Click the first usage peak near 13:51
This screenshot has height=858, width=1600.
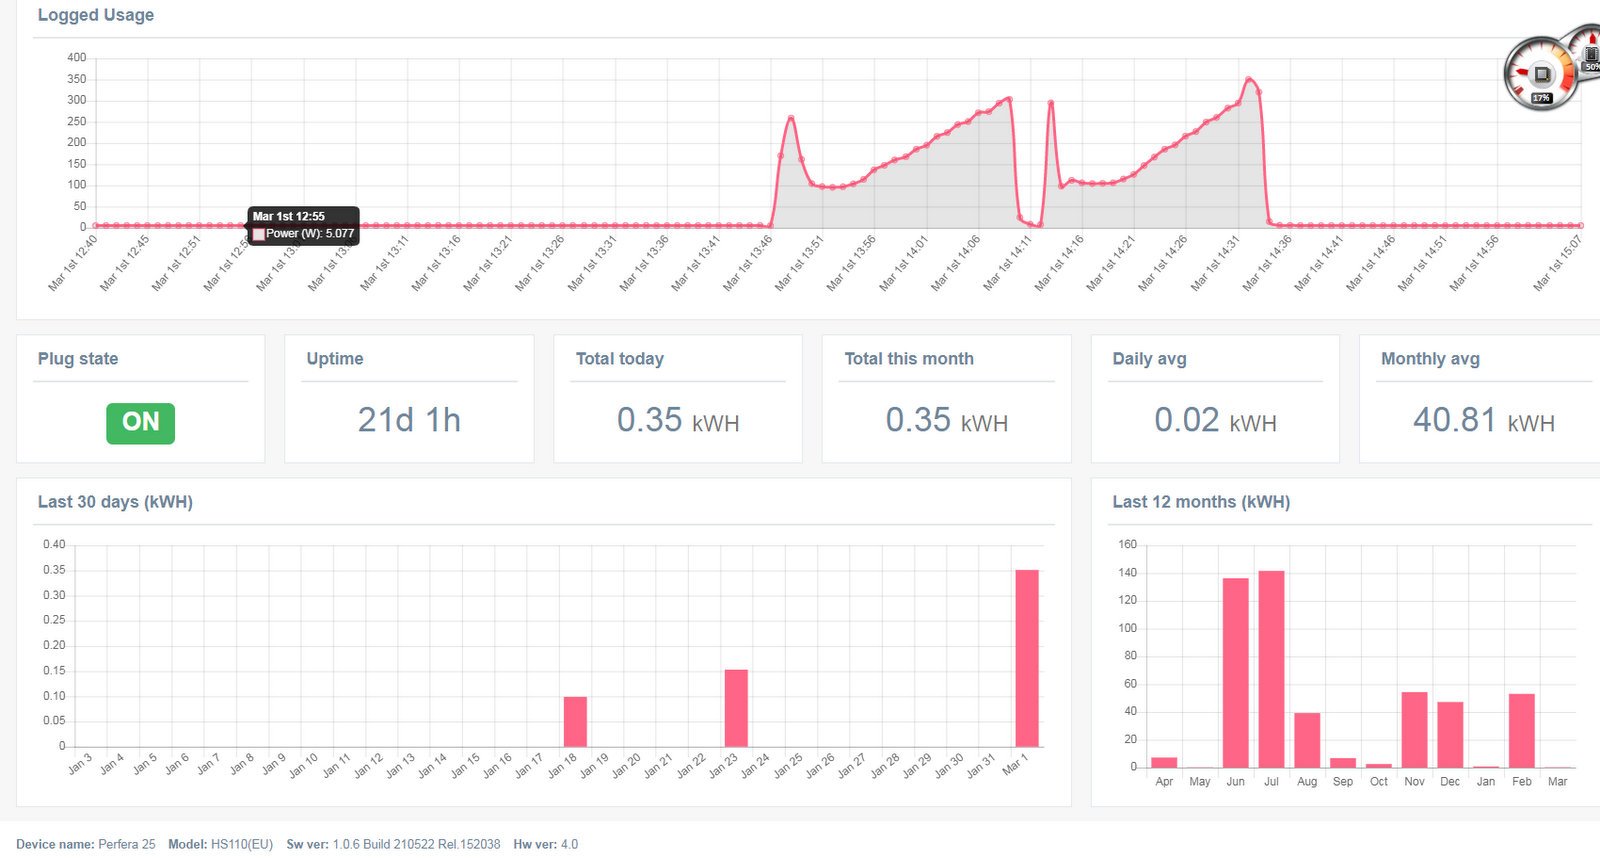pyautogui.click(x=791, y=118)
